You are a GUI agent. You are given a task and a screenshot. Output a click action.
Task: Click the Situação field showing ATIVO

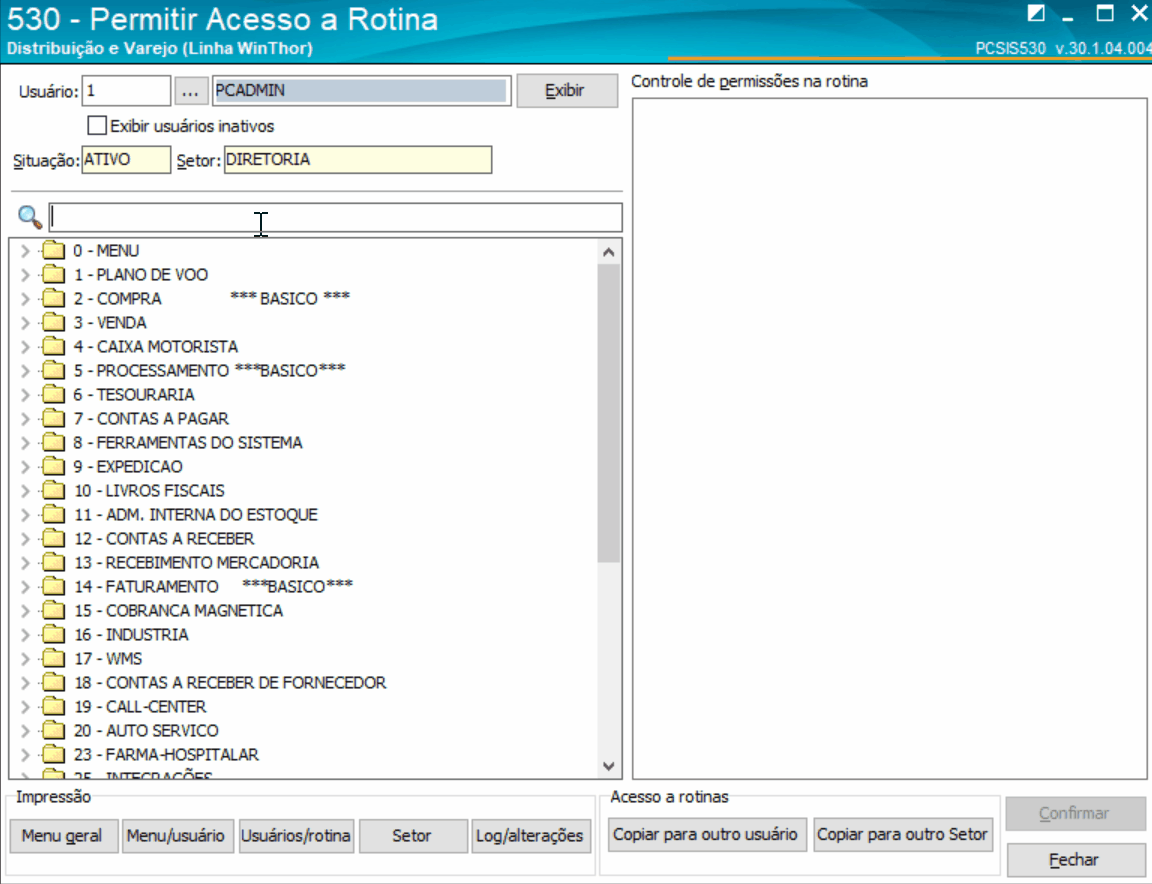pyautogui.click(x=126, y=159)
